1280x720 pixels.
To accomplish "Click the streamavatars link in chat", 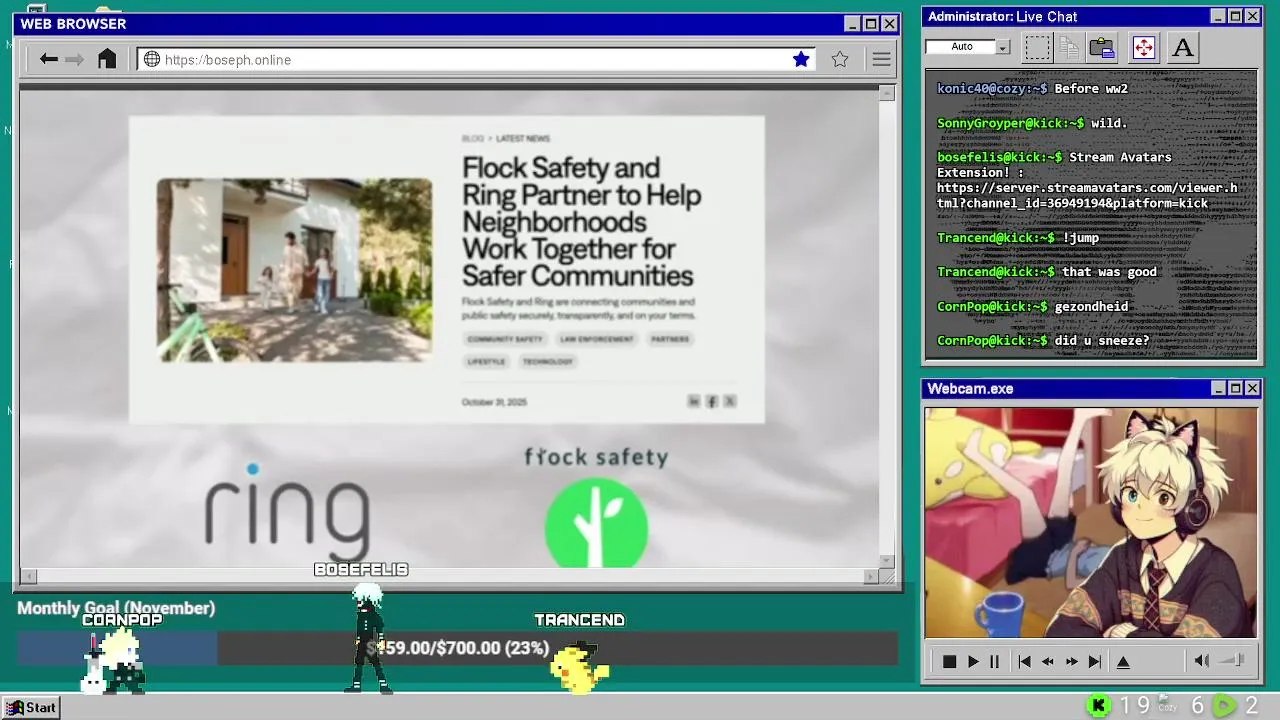I will click(1087, 195).
